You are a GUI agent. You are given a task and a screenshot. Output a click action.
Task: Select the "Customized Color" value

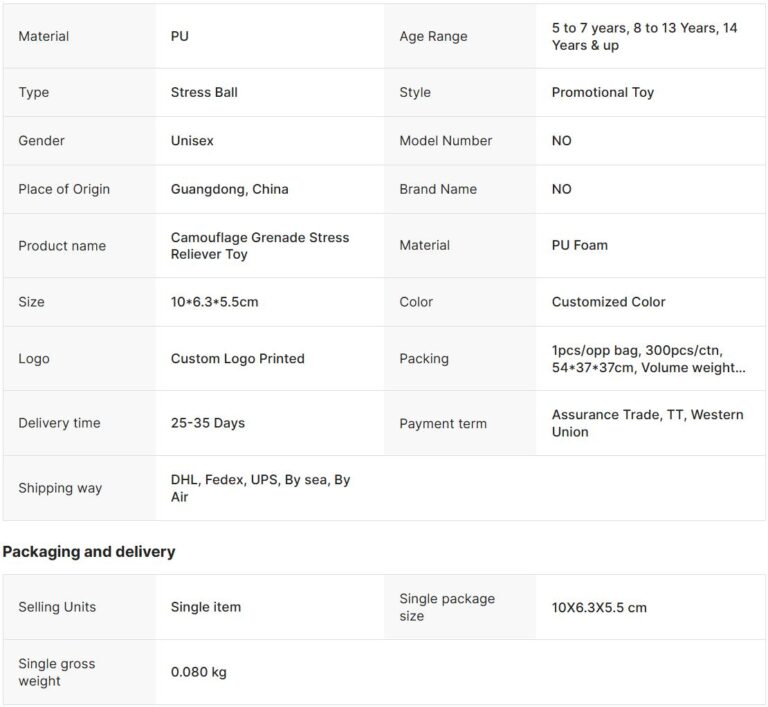[608, 302]
